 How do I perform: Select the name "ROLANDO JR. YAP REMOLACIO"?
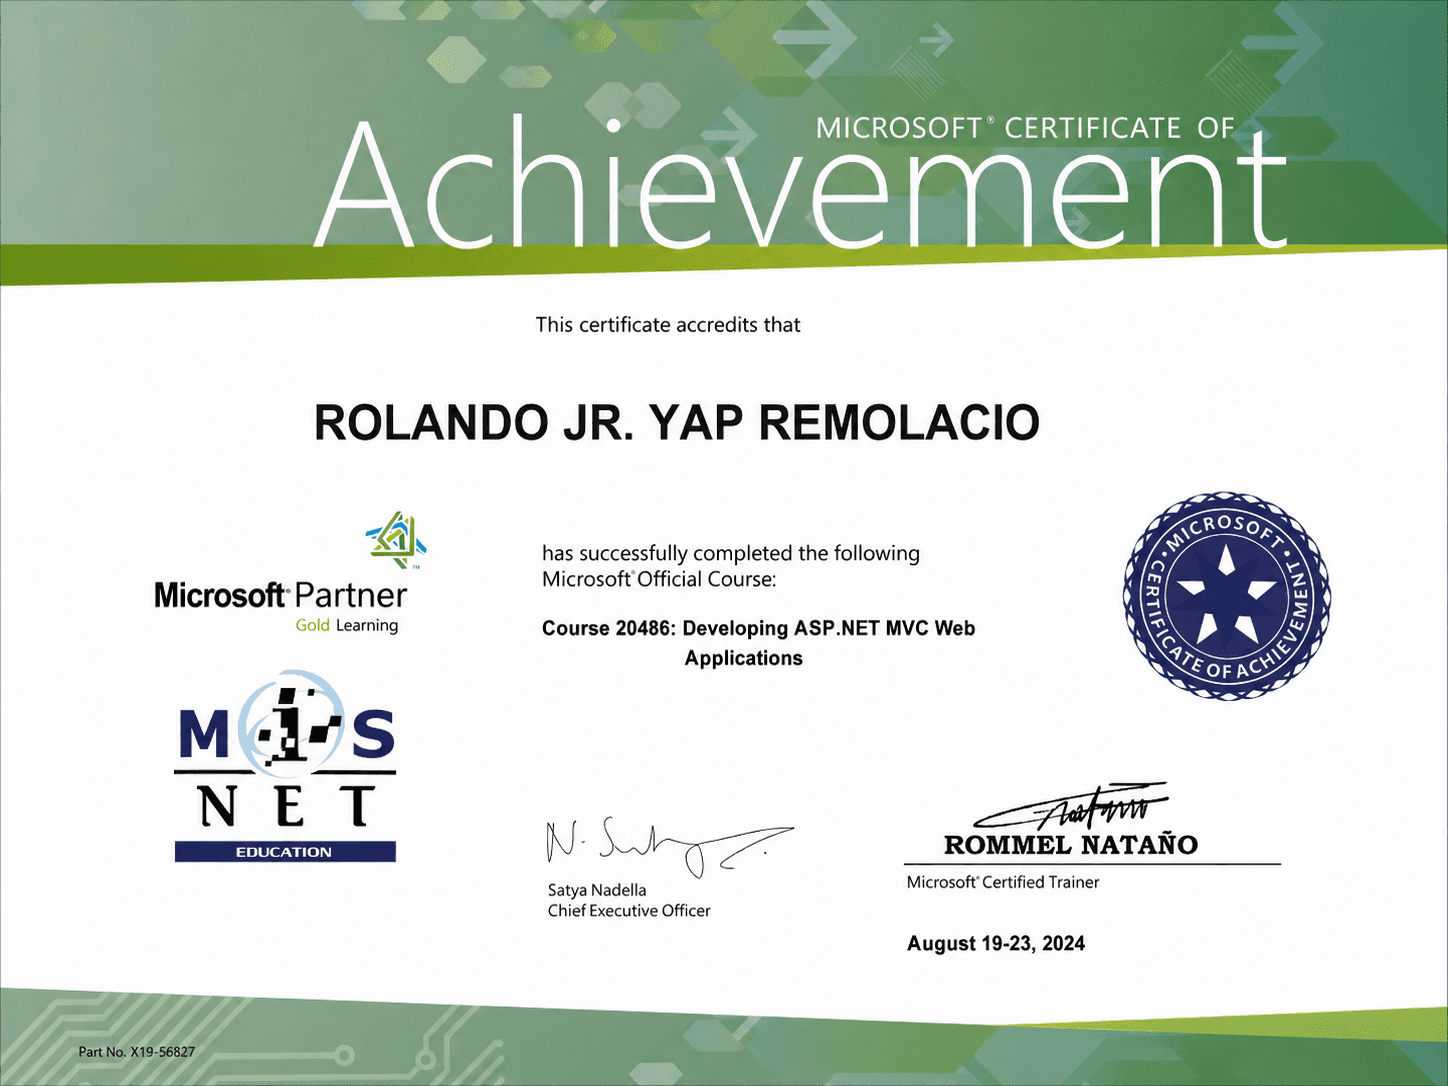pos(677,422)
